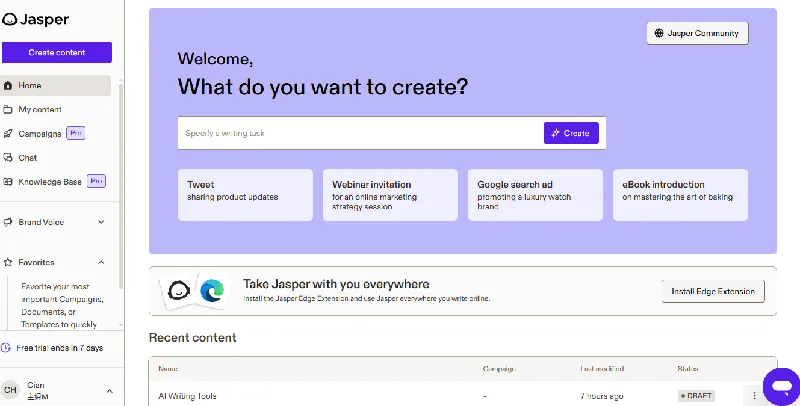
Task: Click the 7 hours ago cell
Action: [x=602, y=396]
